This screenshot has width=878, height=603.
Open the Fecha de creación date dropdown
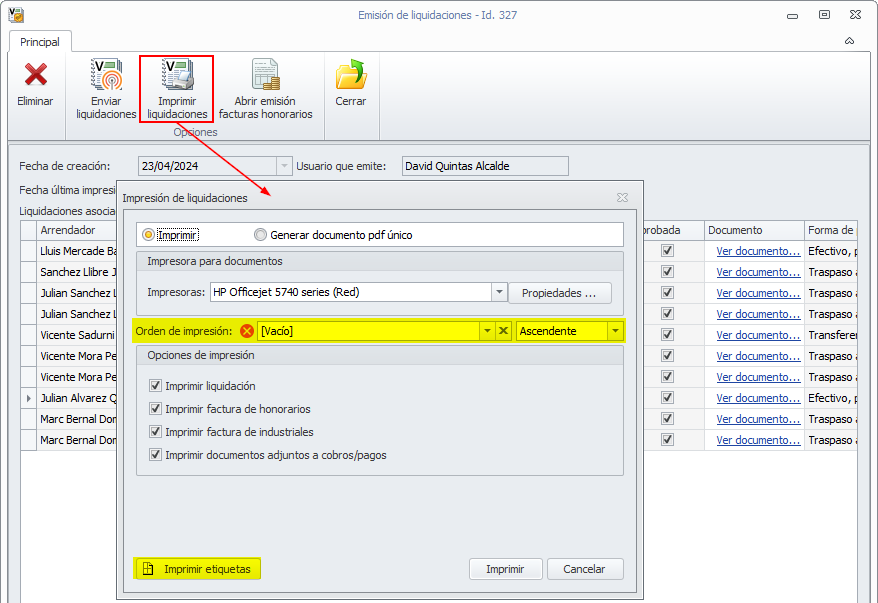coord(284,166)
